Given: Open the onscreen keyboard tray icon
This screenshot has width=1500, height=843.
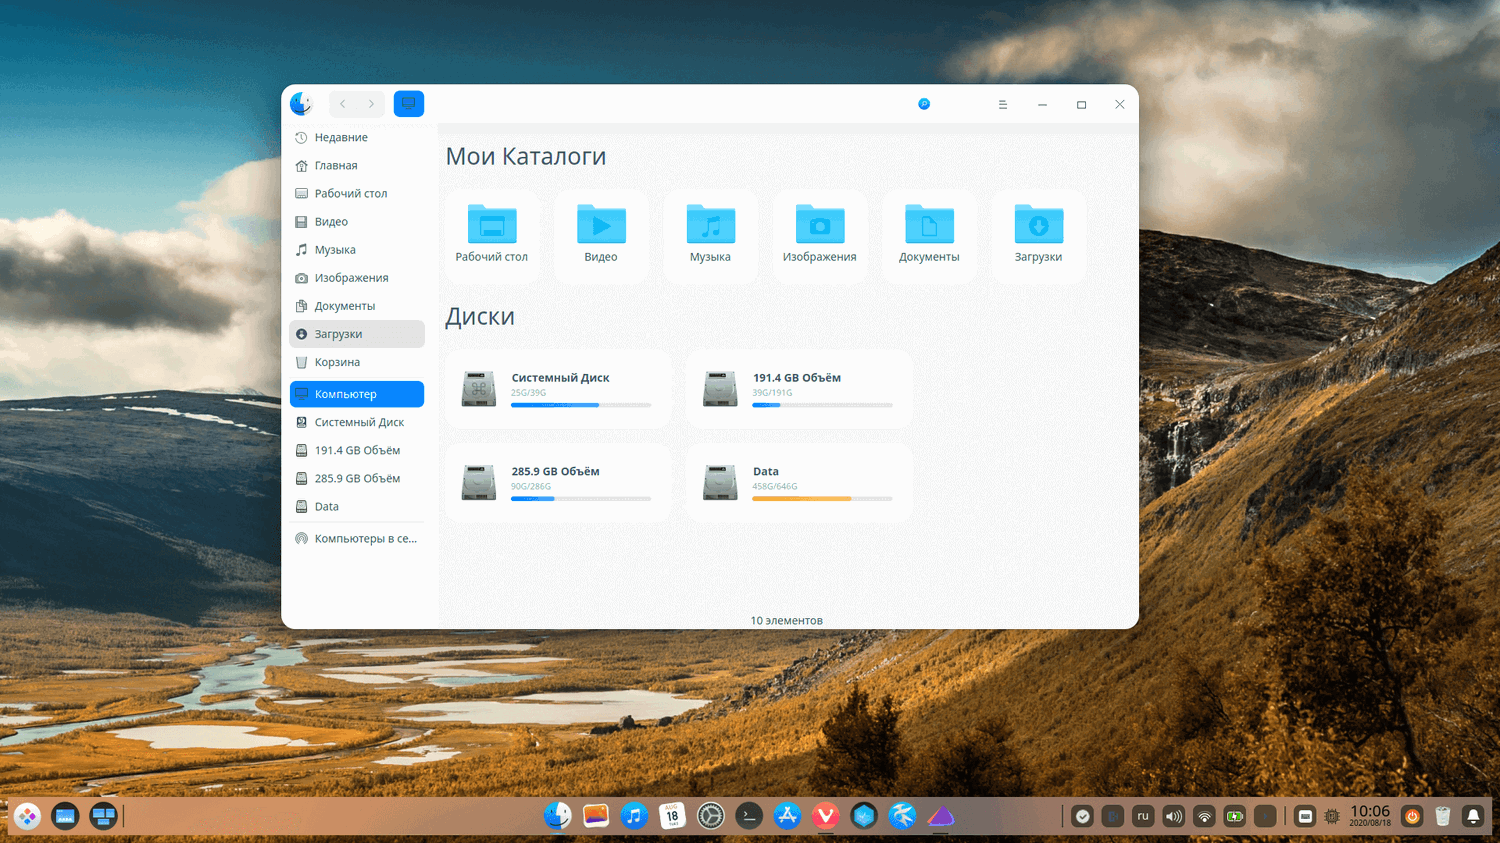Looking at the screenshot, I should tap(1305, 816).
